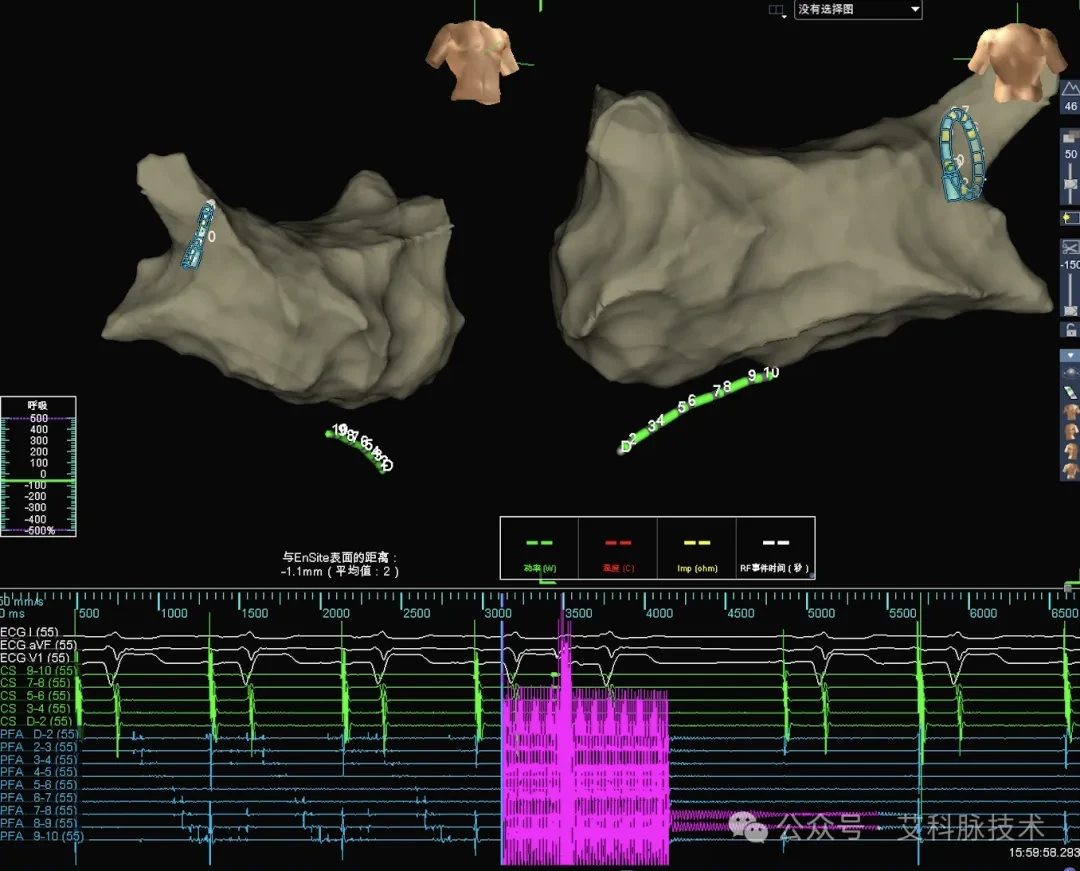
Task: Click the translucency layers icon above 50
Action: point(1070,137)
